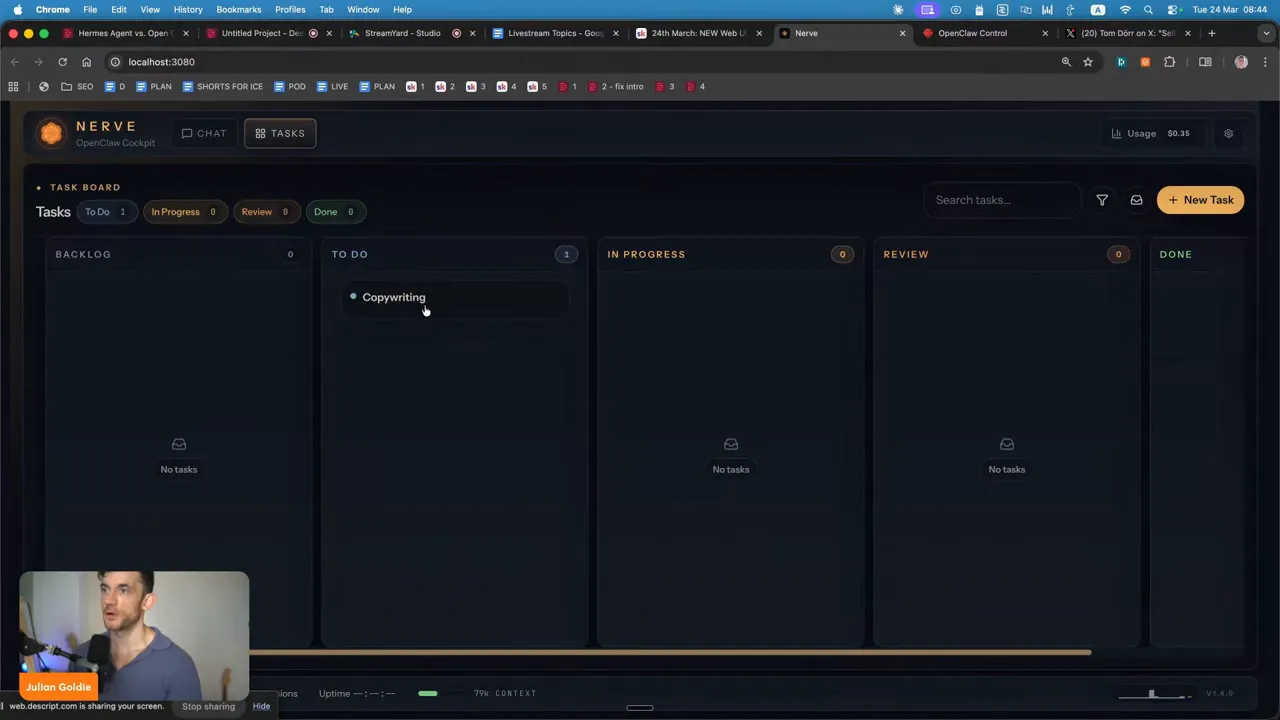
Task: Open the Chrome apps grid icon
Action: tap(13, 87)
